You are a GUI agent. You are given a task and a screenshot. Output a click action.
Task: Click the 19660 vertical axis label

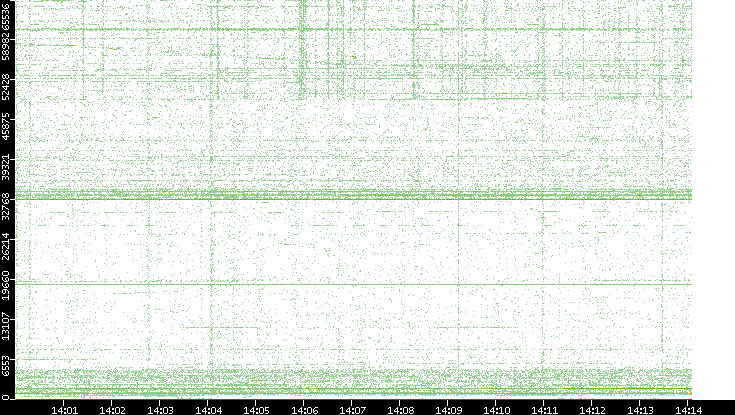click(x=5, y=286)
